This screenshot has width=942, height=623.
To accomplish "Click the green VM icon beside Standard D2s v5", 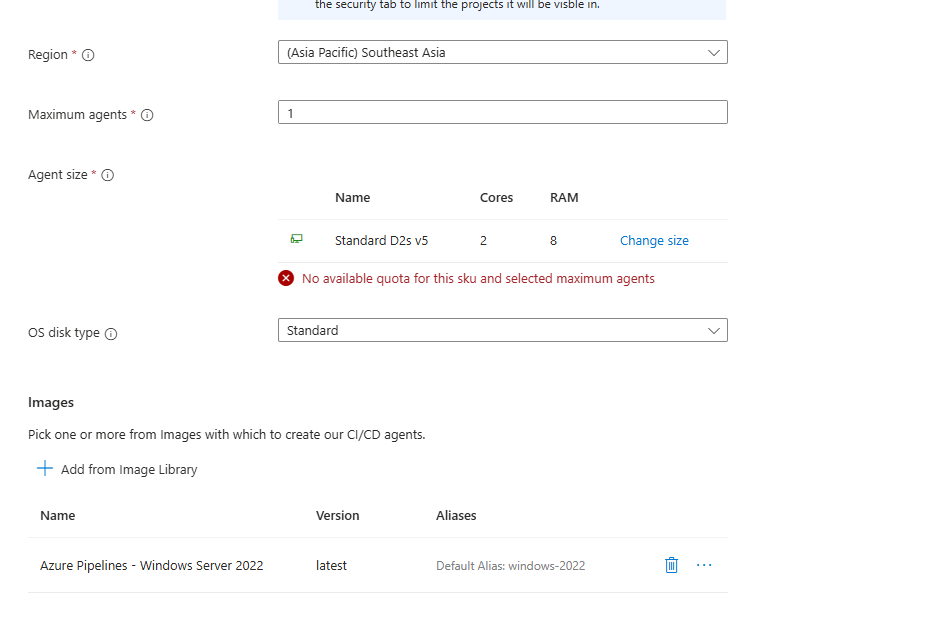I will coord(296,239).
